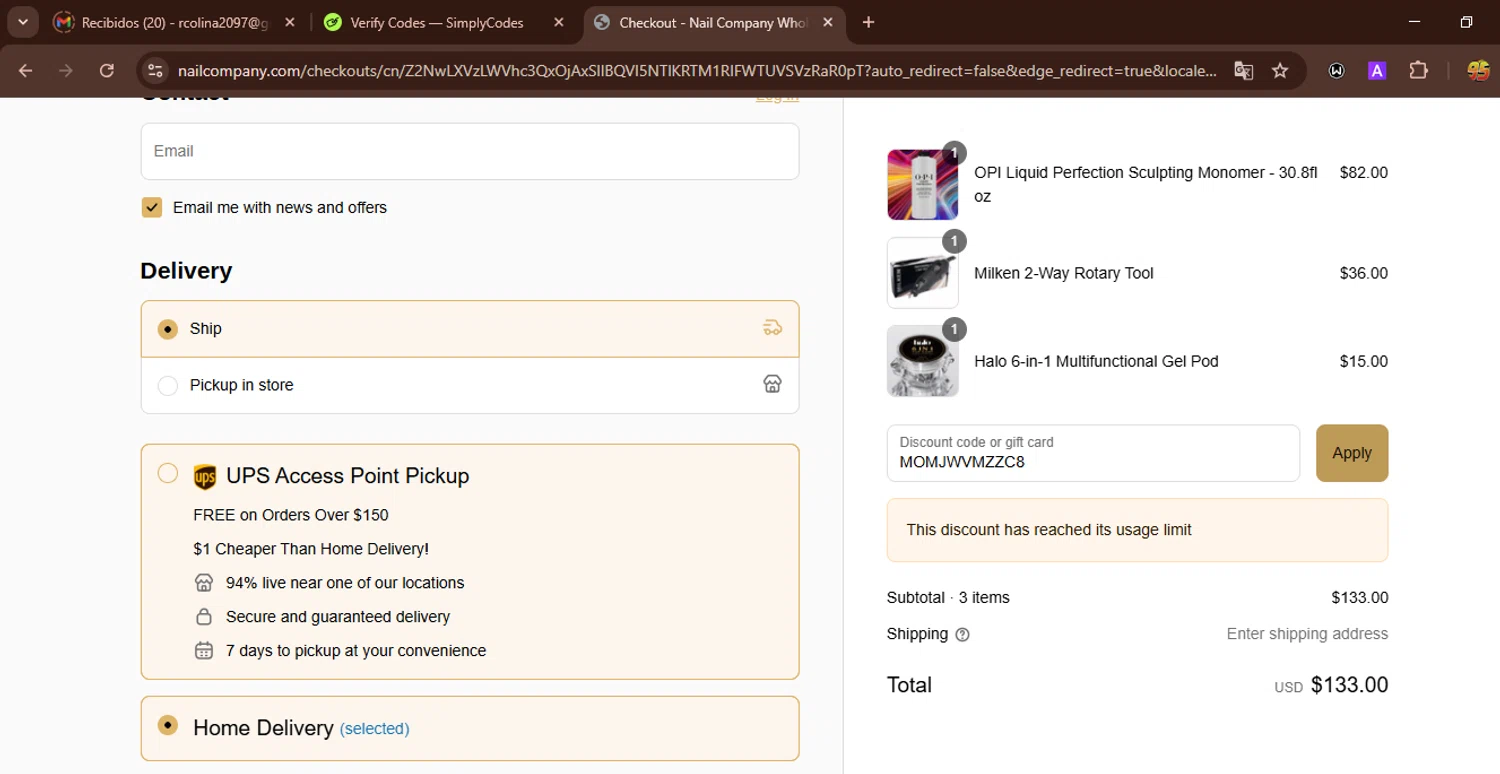Select the Home Delivery radio button
The image size is (1500, 774).
pyautogui.click(x=168, y=725)
